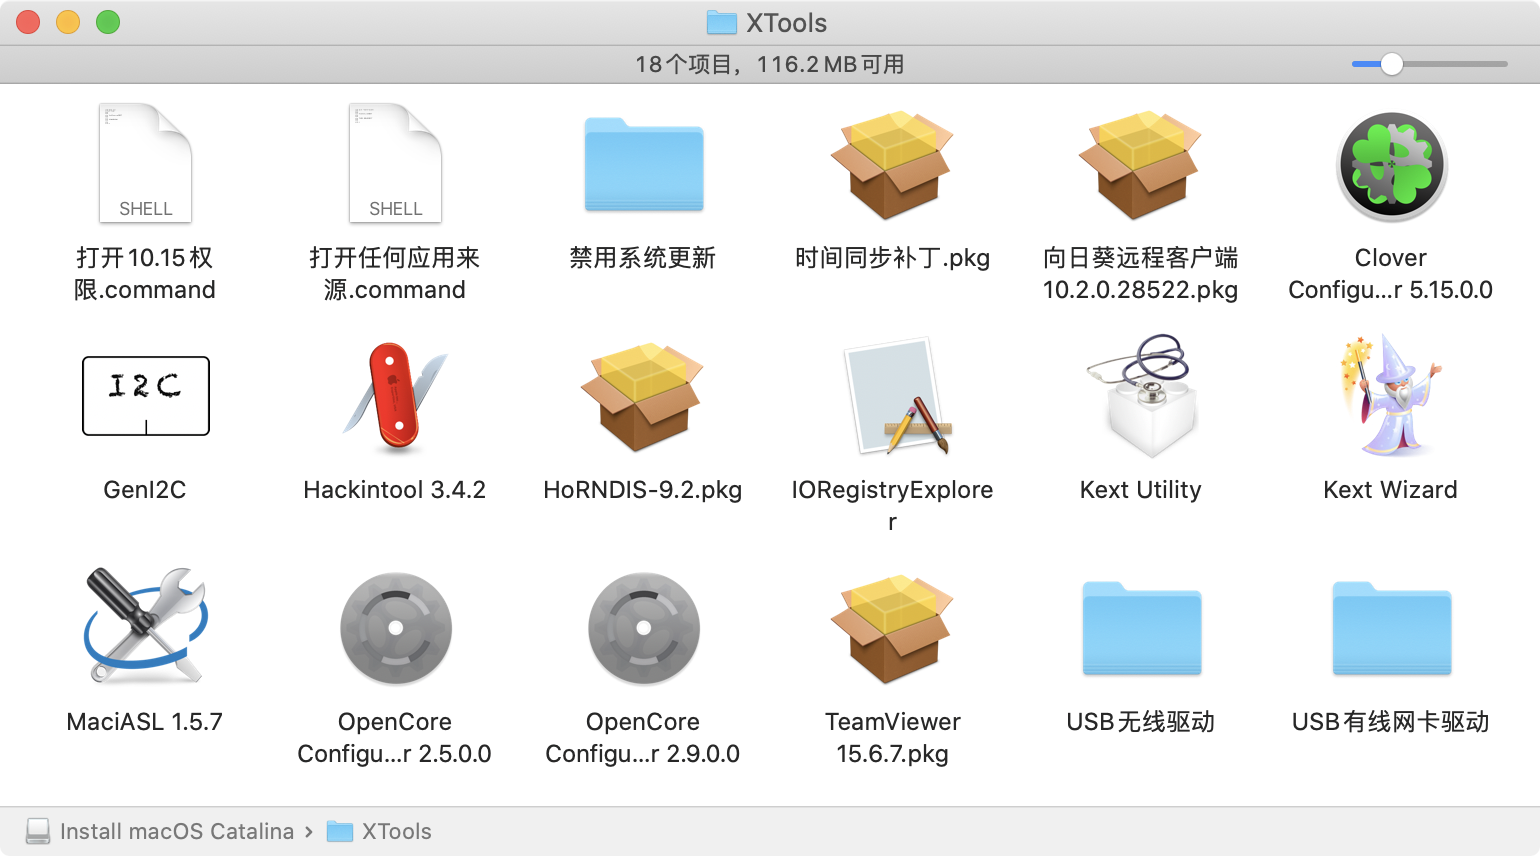Select the TeamViewer 15.6.7.pkg package icon
Screen dimensions: 1540x856
892,629
